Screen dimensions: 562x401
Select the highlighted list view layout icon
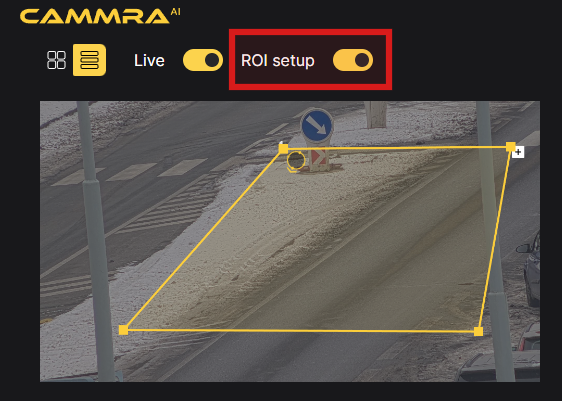pyautogui.click(x=89, y=60)
